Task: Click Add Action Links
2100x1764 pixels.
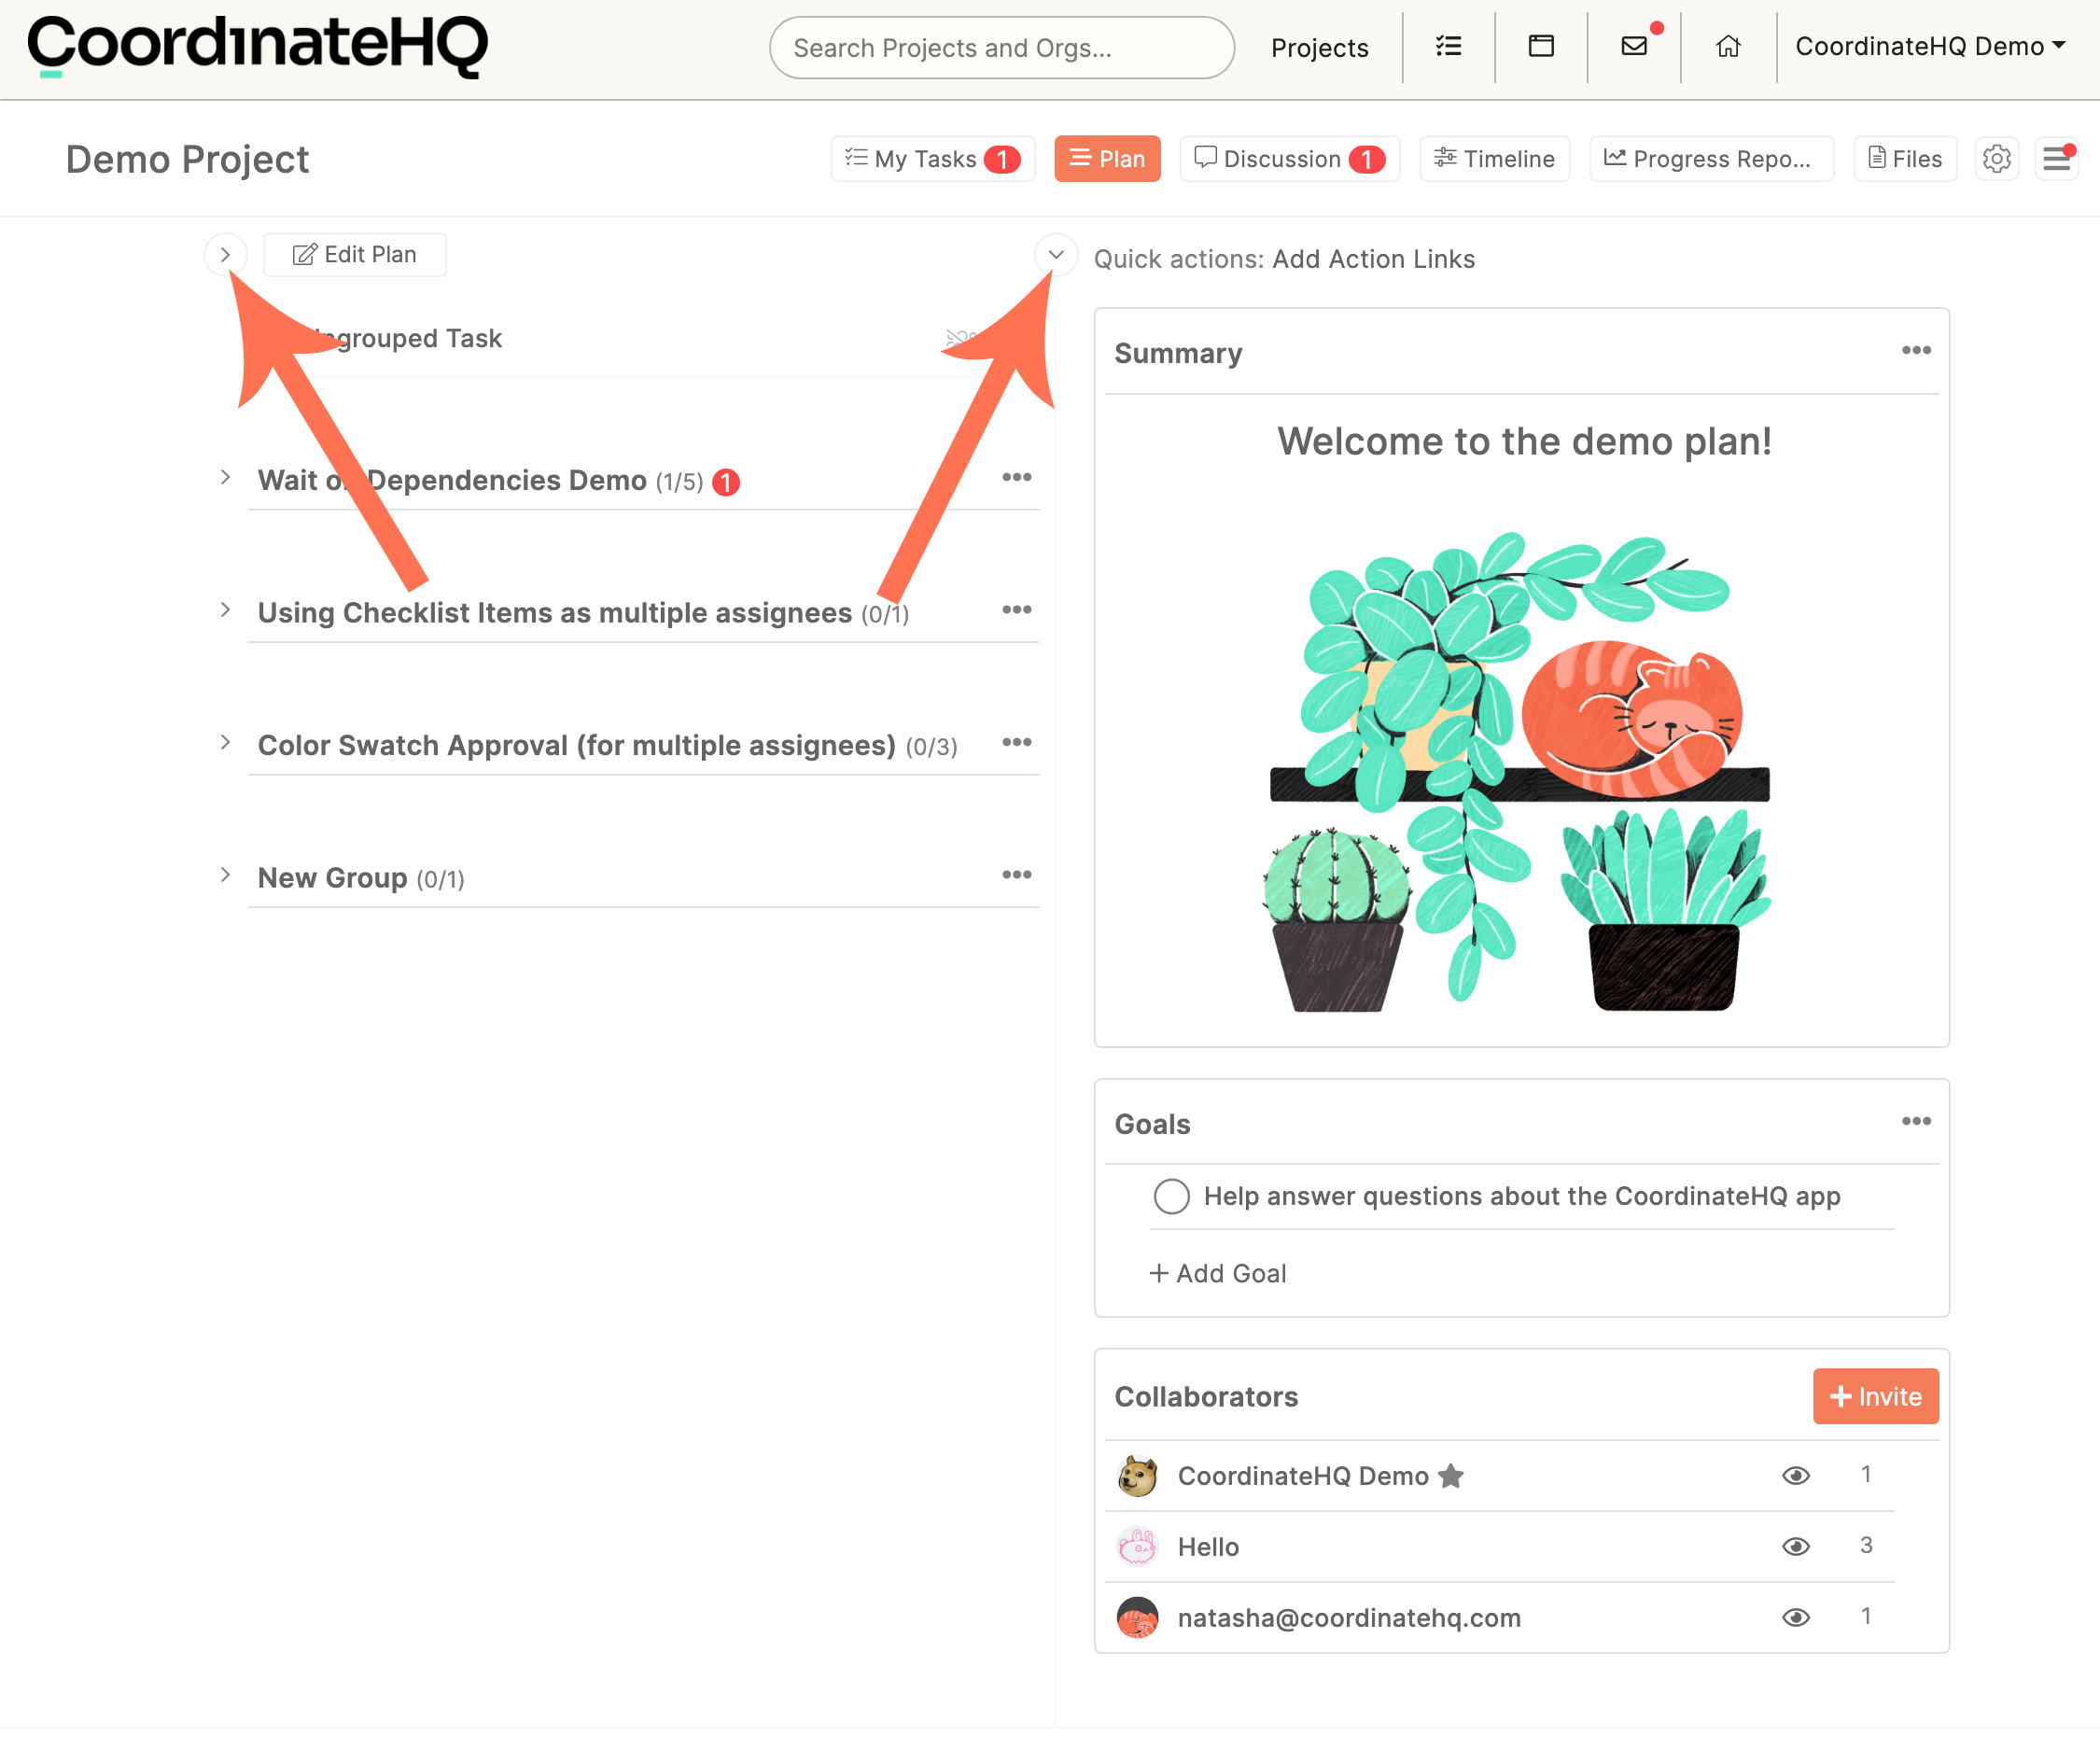Action: (1373, 259)
